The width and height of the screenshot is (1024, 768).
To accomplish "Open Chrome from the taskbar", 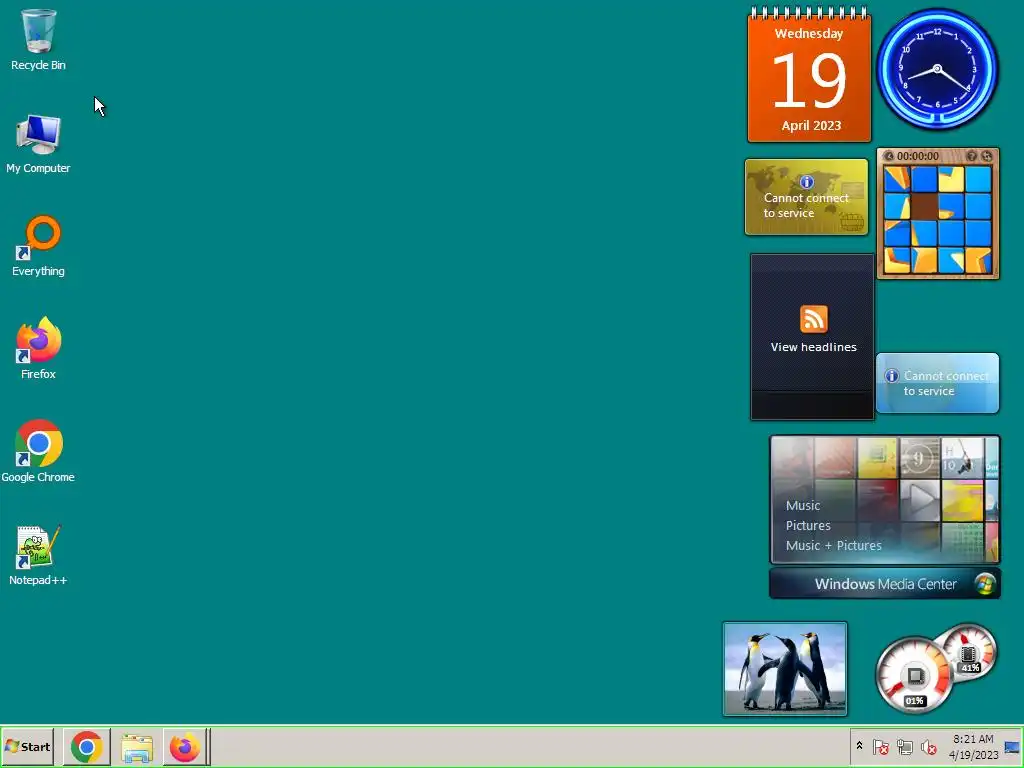I will tap(87, 746).
